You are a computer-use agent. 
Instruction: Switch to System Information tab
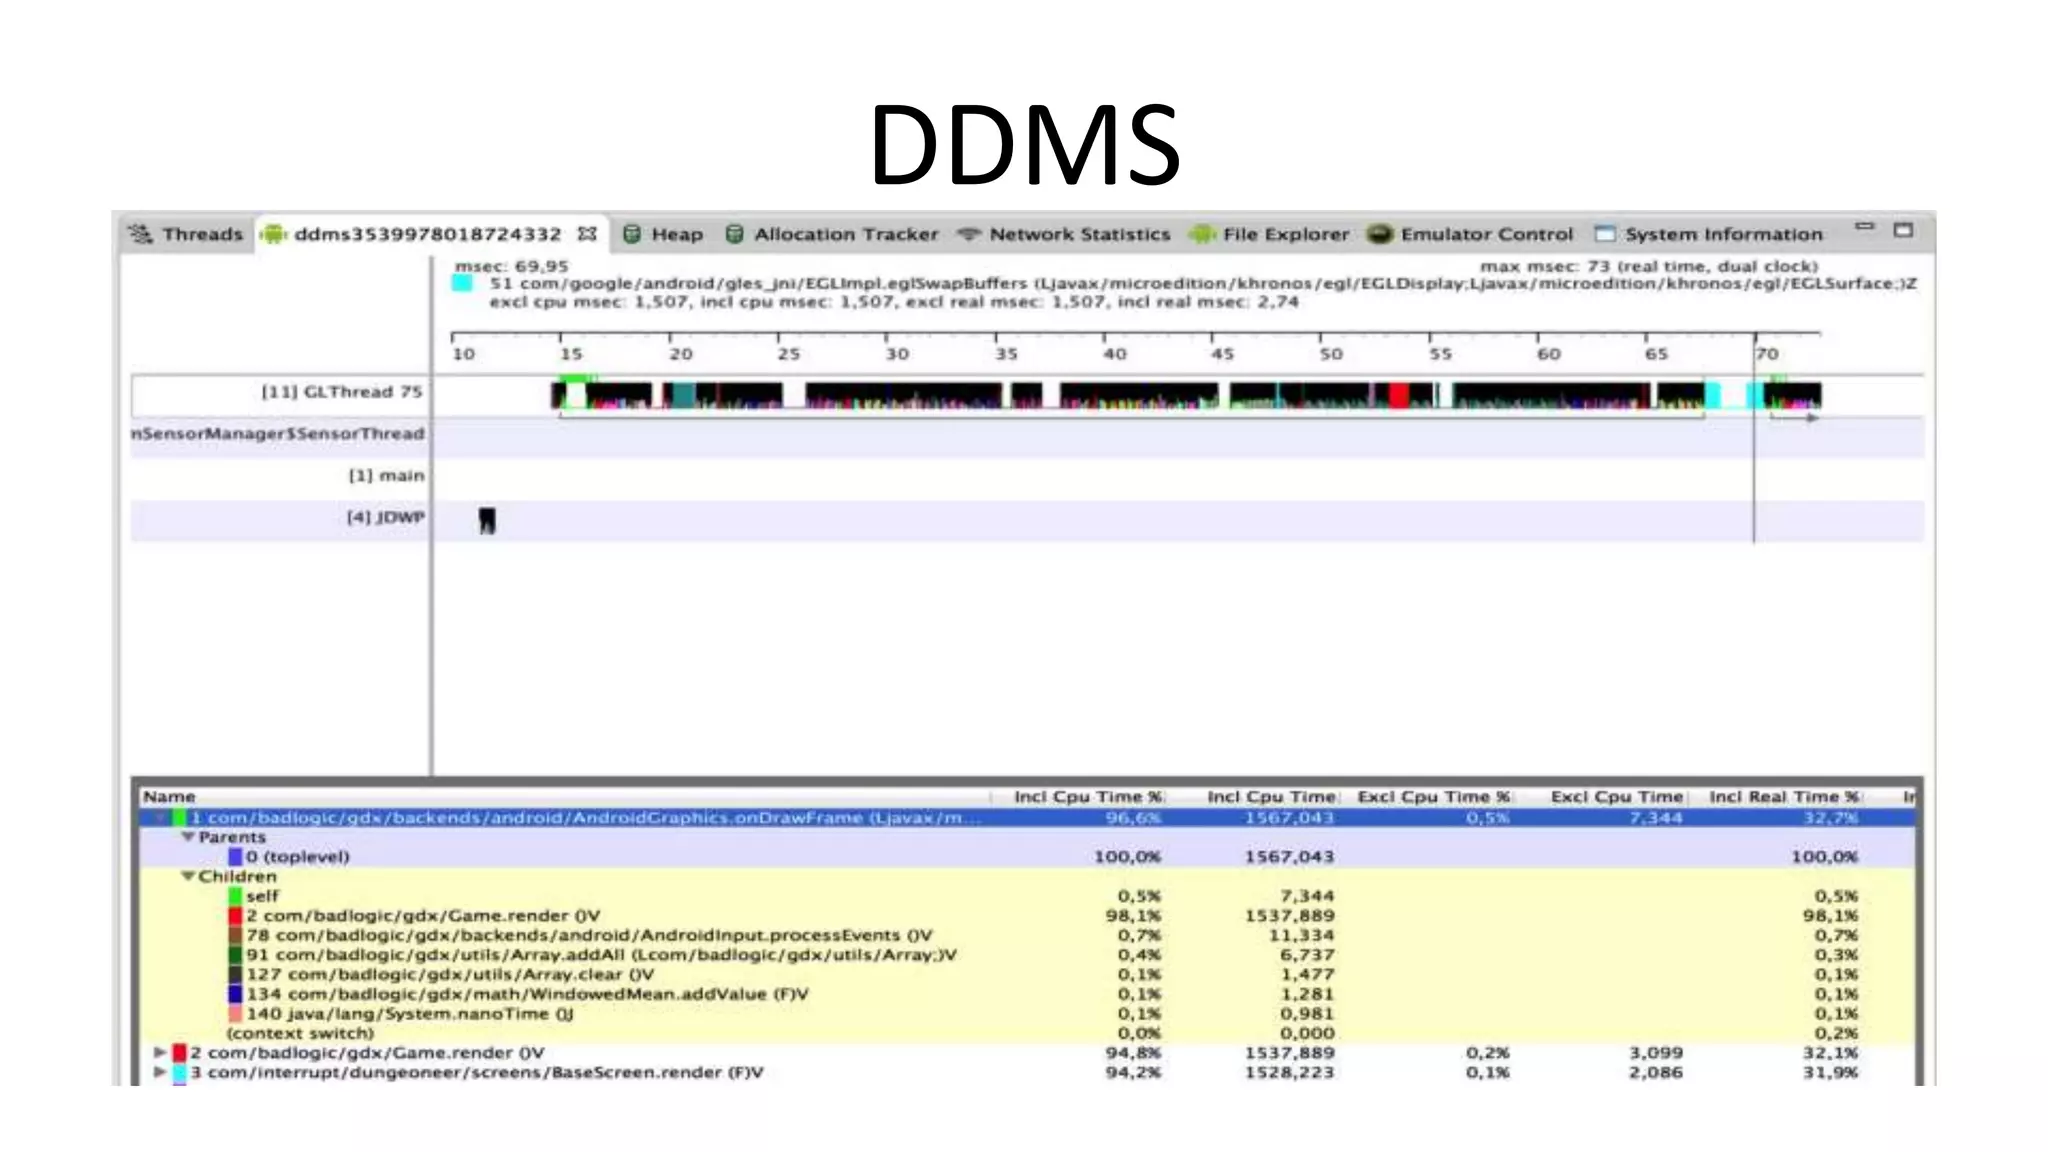1709,234
